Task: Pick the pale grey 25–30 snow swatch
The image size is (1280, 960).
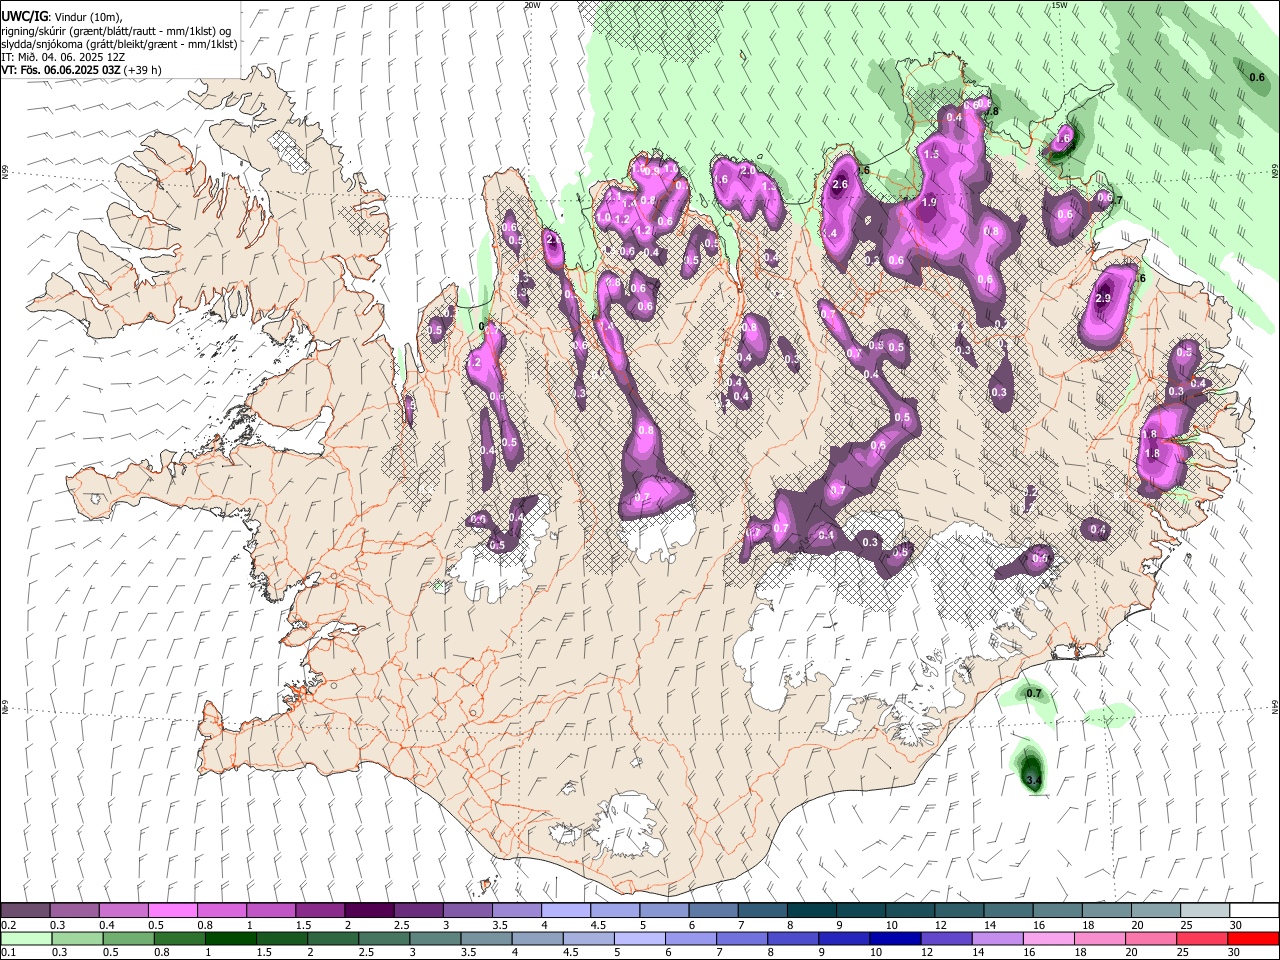Action: [x=1204, y=911]
